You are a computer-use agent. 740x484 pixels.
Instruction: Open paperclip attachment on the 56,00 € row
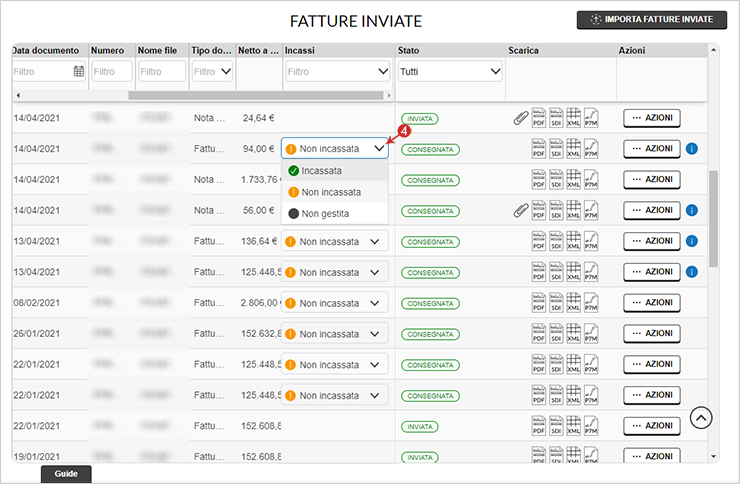(520, 211)
